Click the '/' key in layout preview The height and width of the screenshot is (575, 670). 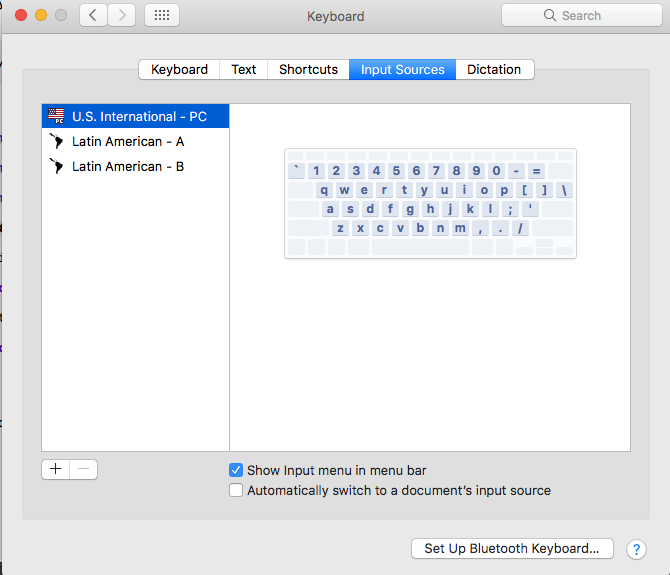tap(520, 228)
